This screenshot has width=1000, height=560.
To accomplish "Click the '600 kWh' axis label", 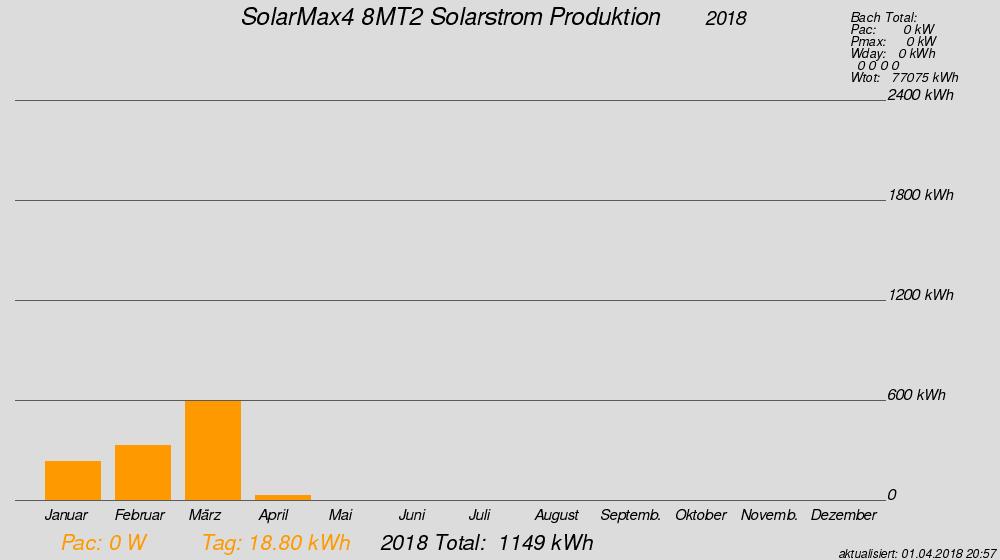I will click(x=916, y=395).
